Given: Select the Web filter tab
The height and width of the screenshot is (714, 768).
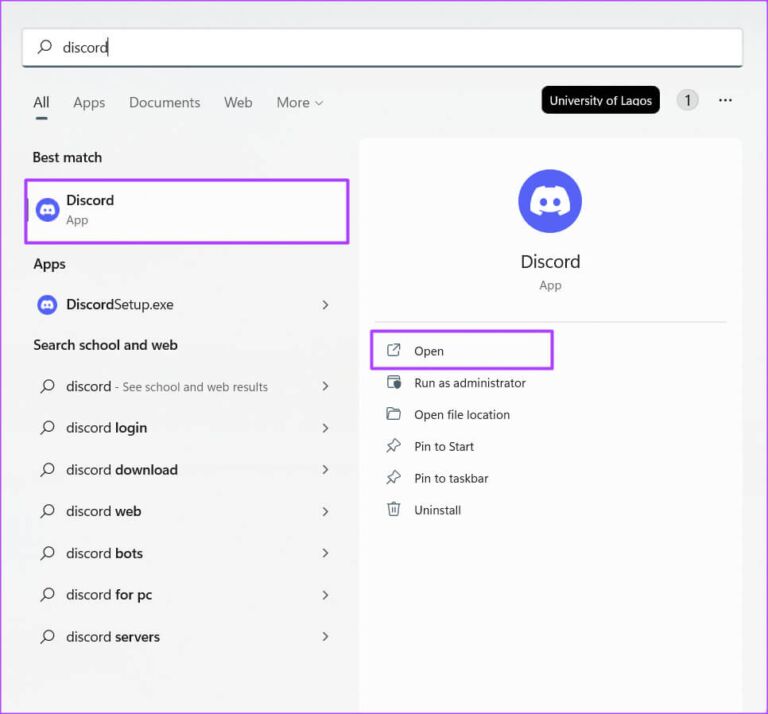Looking at the screenshot, I should [238, 102].
